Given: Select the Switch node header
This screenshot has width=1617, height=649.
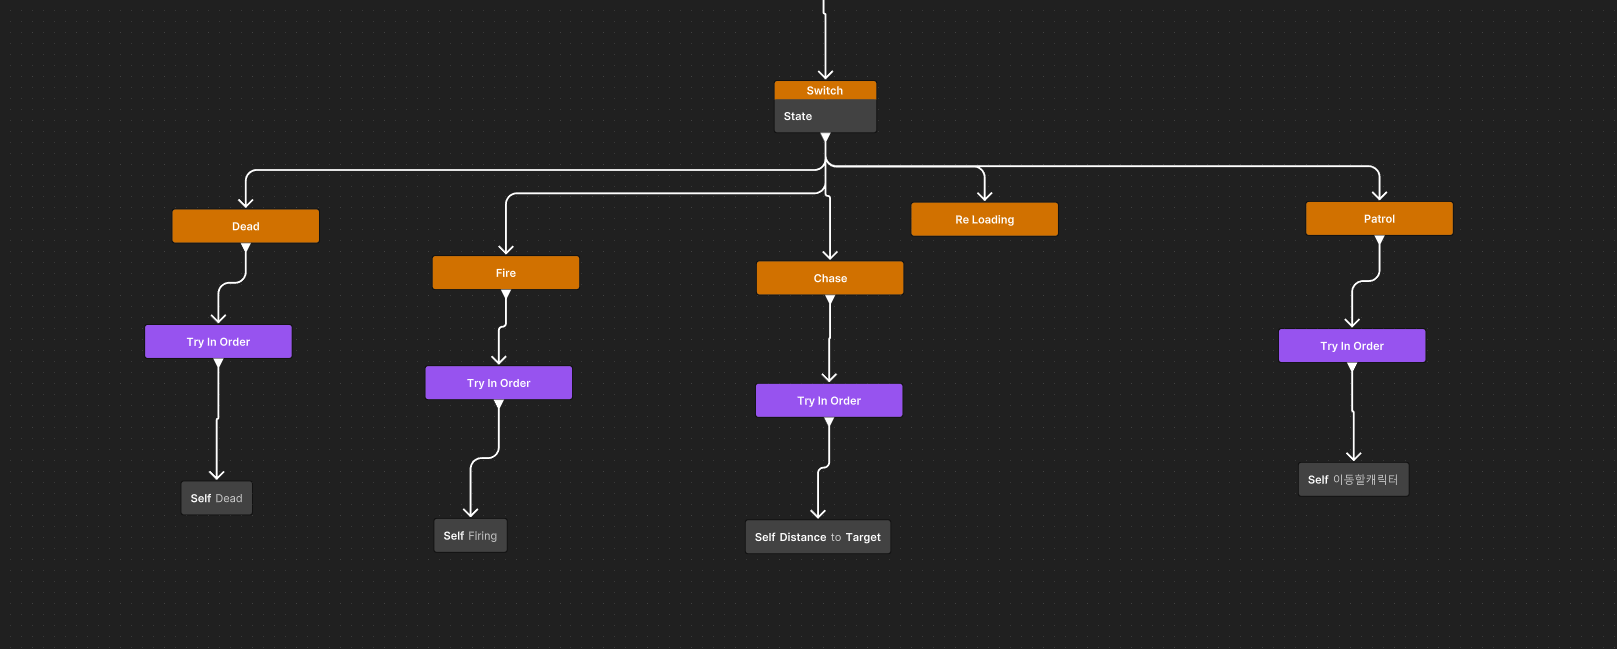Looking at the screenshot, I should pos(825,90).
